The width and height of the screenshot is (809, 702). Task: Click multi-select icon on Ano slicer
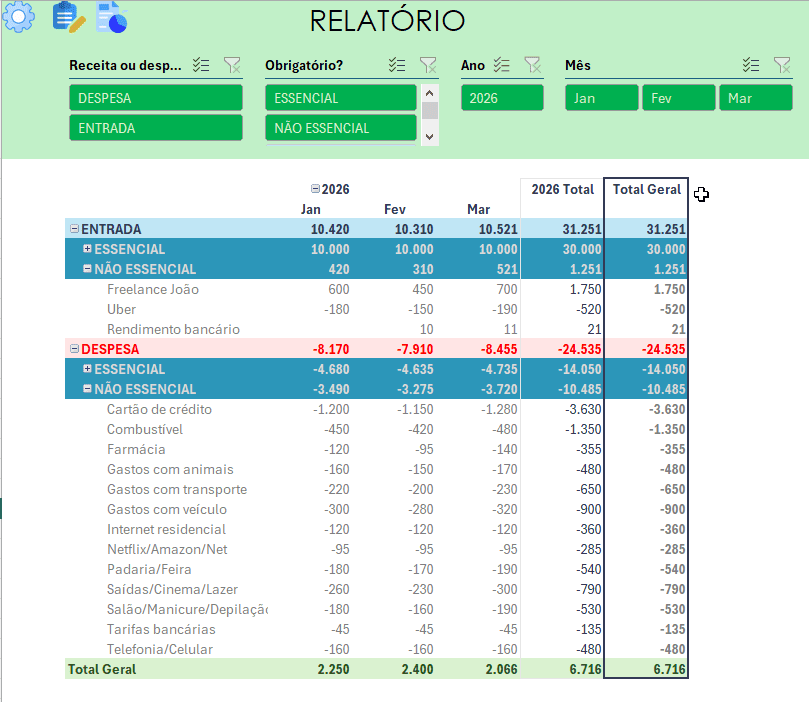pyautogui.click(x=503, y=64)
